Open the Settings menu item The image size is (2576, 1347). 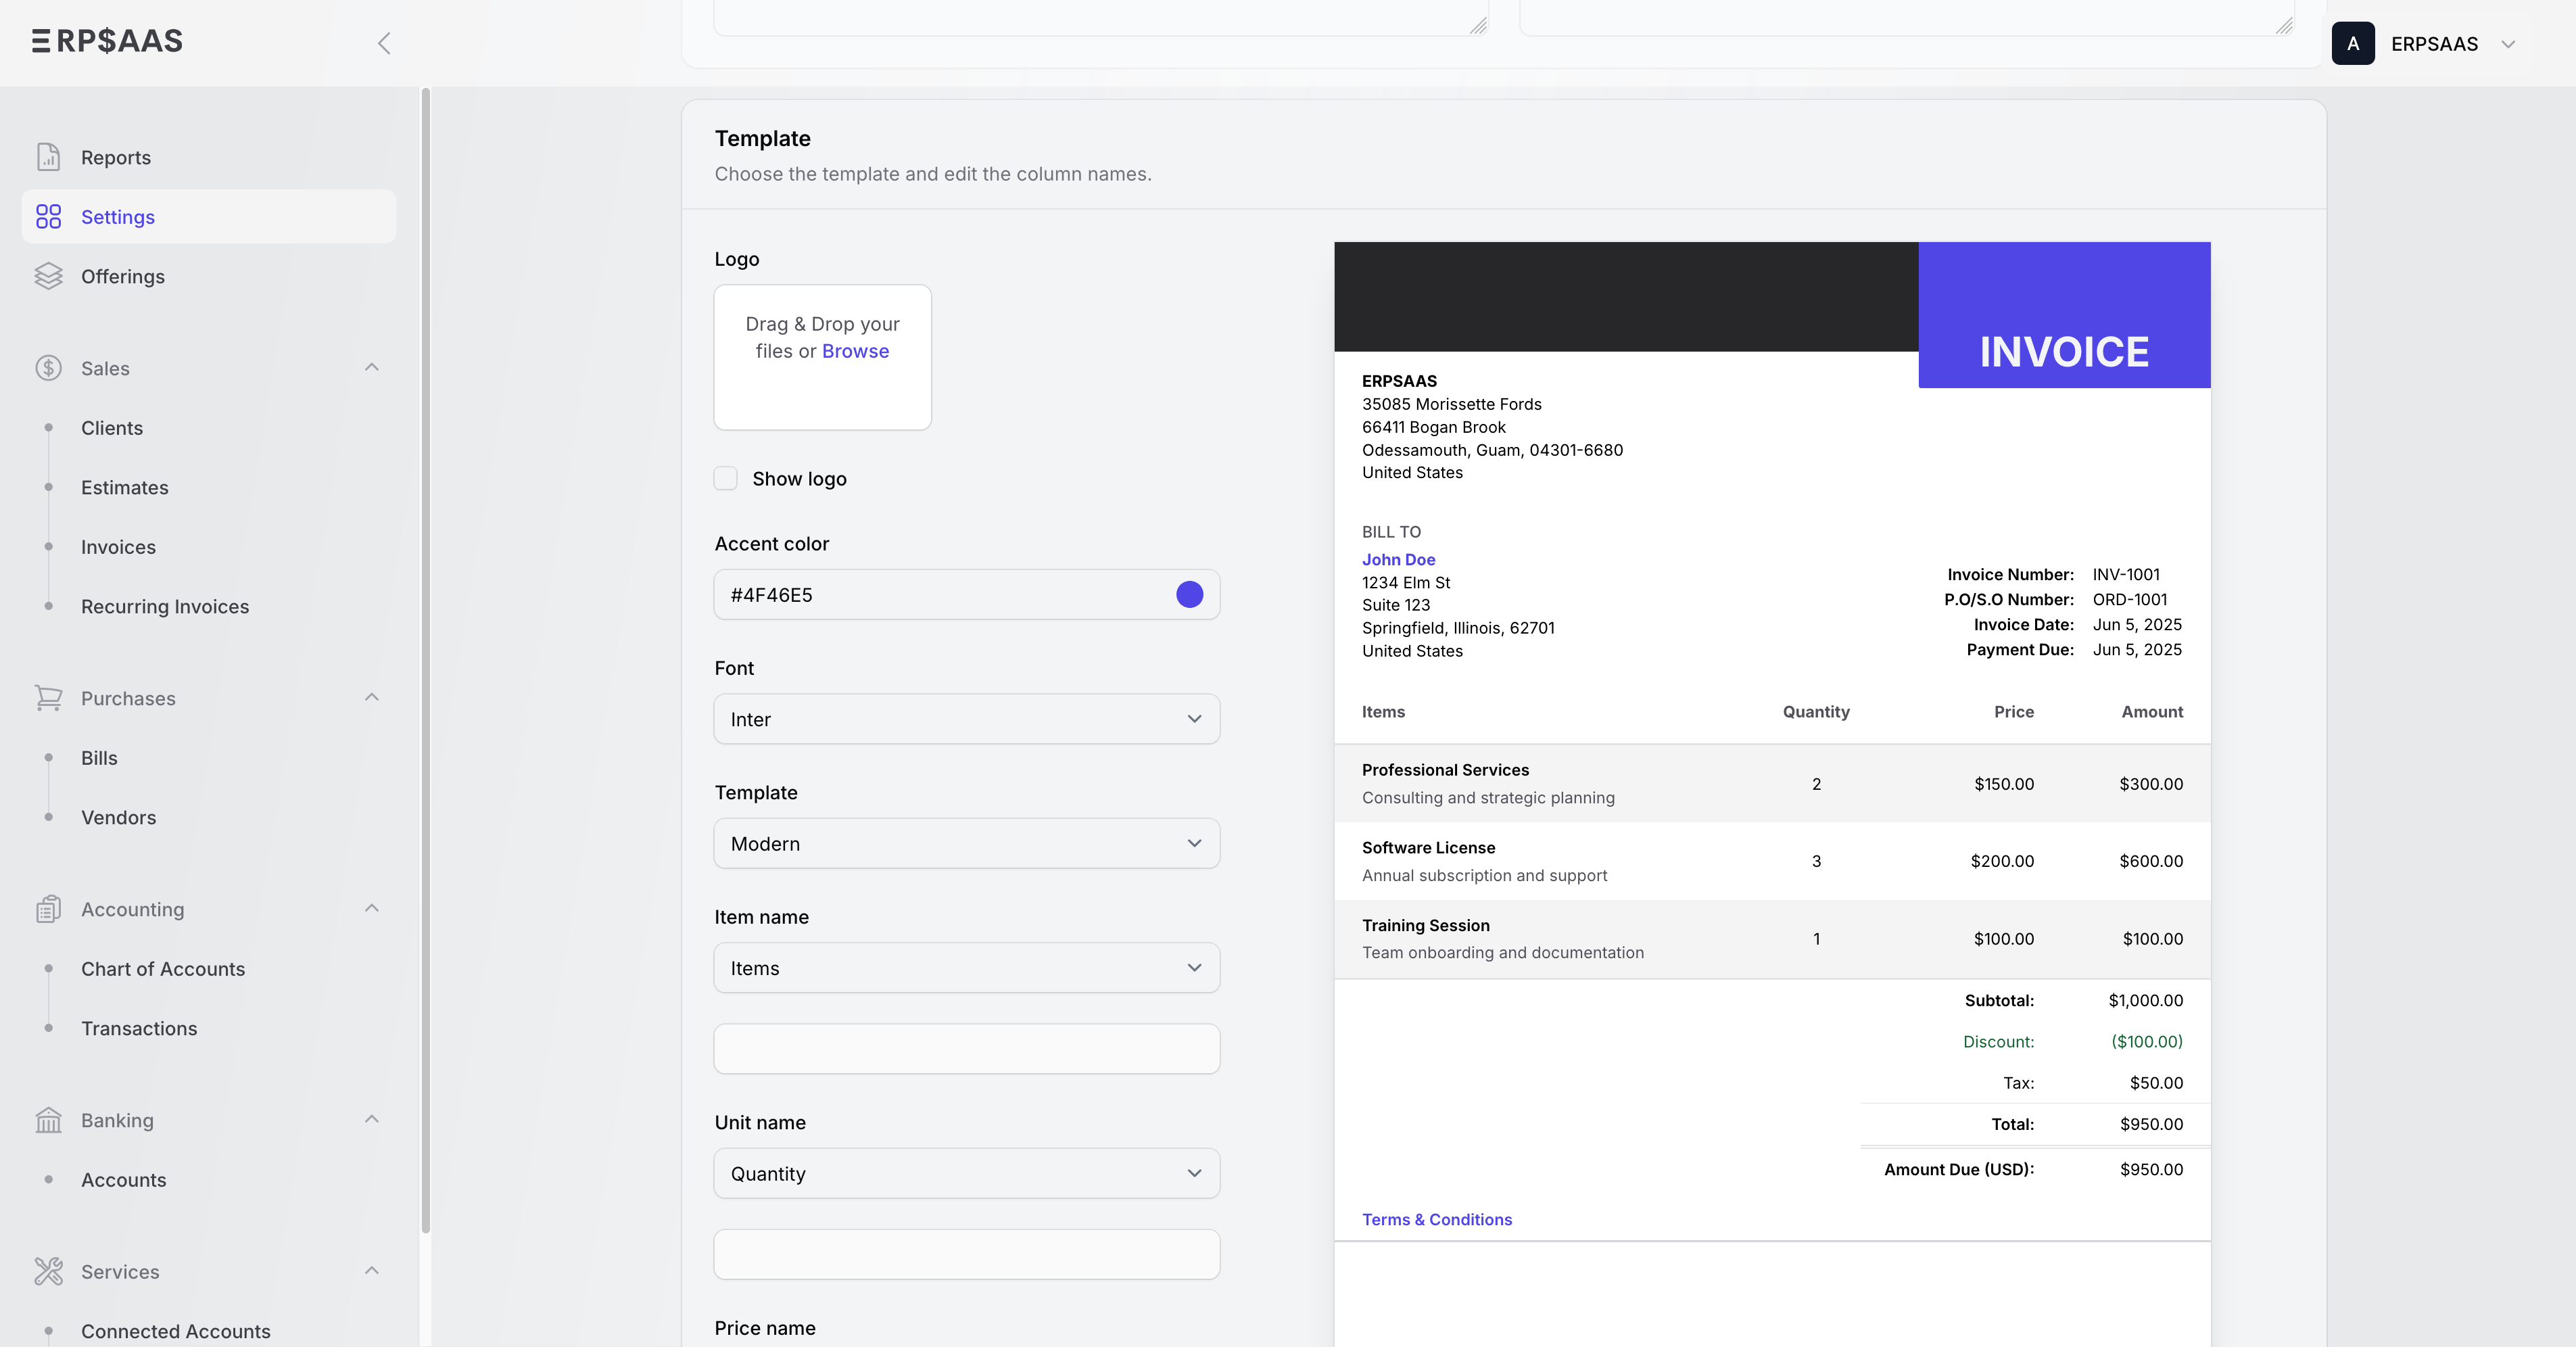click(209, 217)
